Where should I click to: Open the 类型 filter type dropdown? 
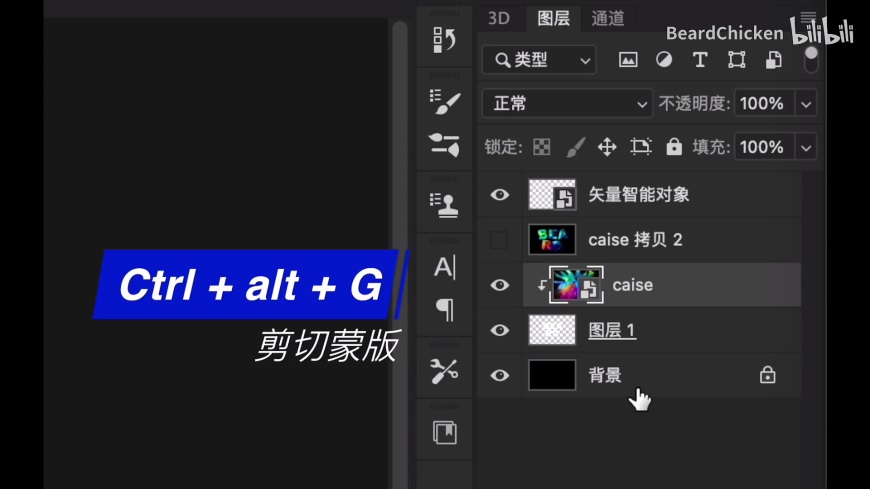(x=539, y=59)
